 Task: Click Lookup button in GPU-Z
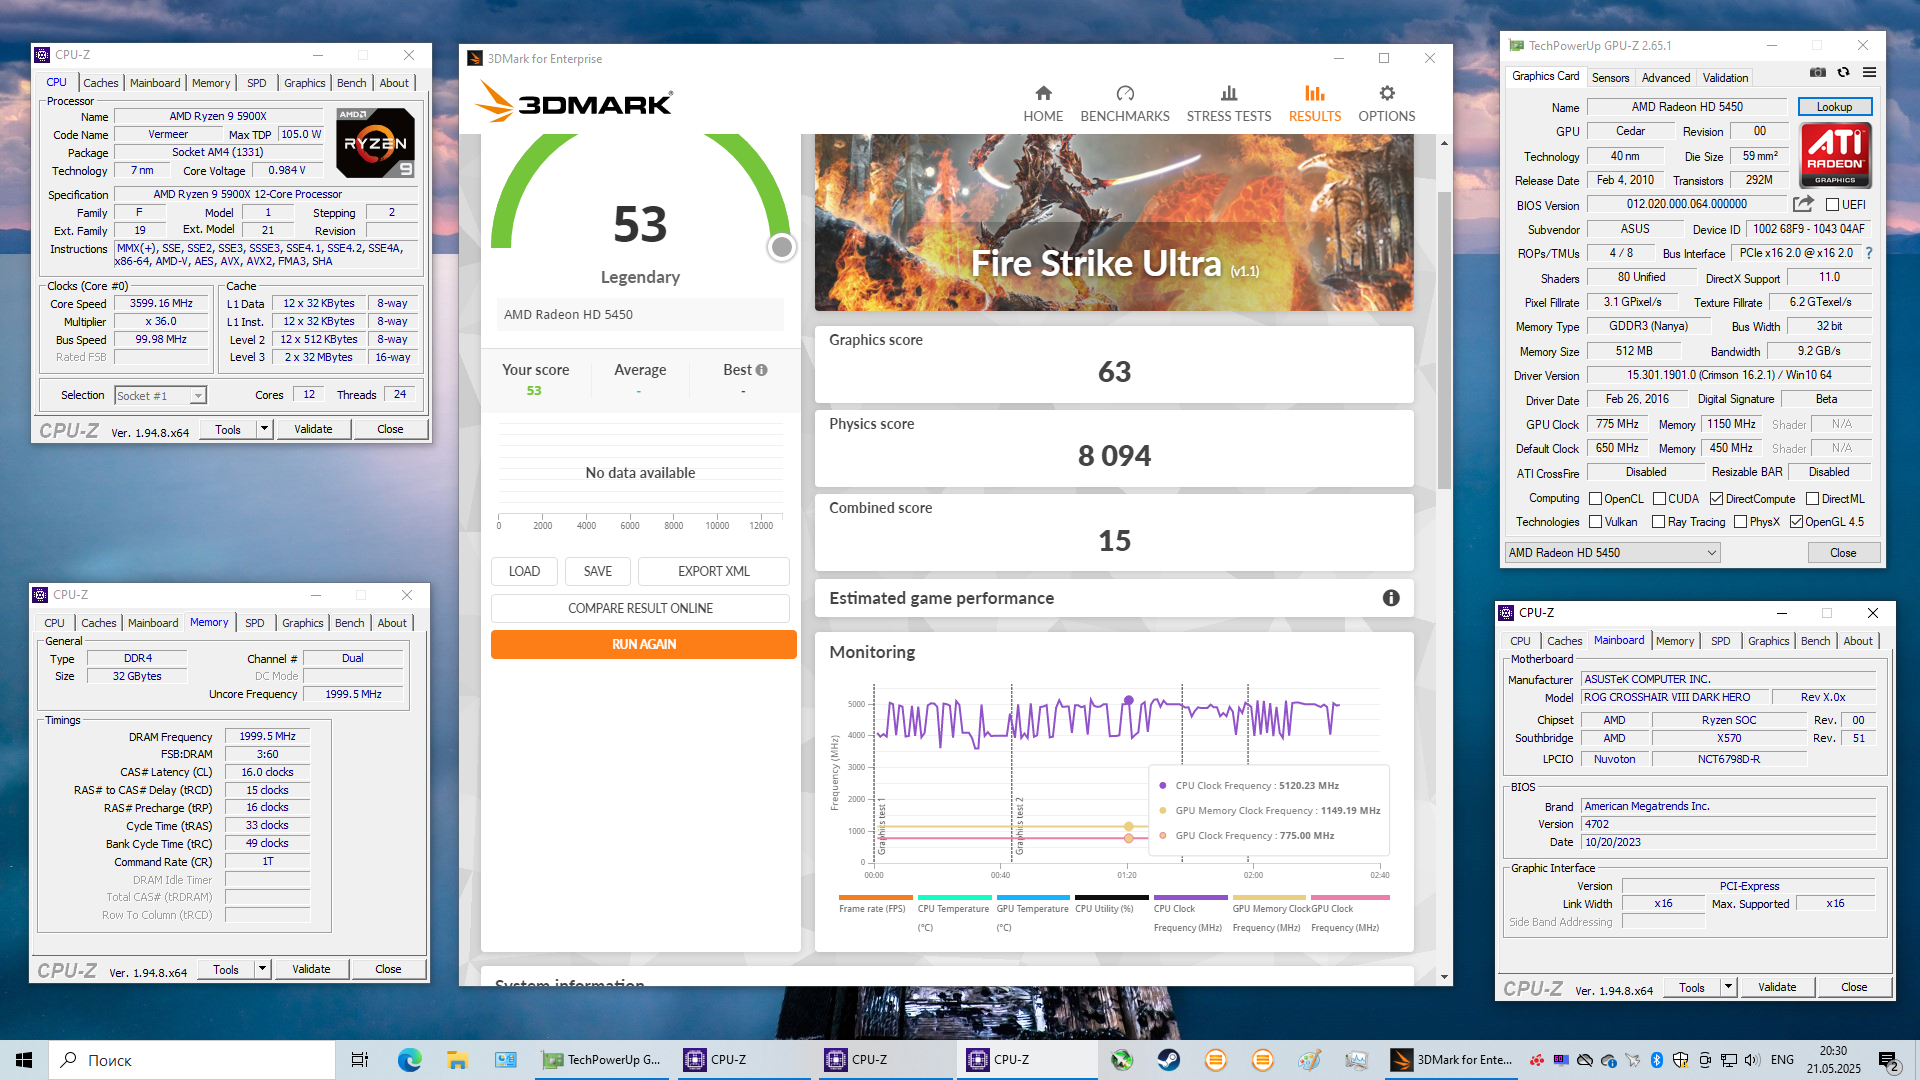coord(1834,107)
